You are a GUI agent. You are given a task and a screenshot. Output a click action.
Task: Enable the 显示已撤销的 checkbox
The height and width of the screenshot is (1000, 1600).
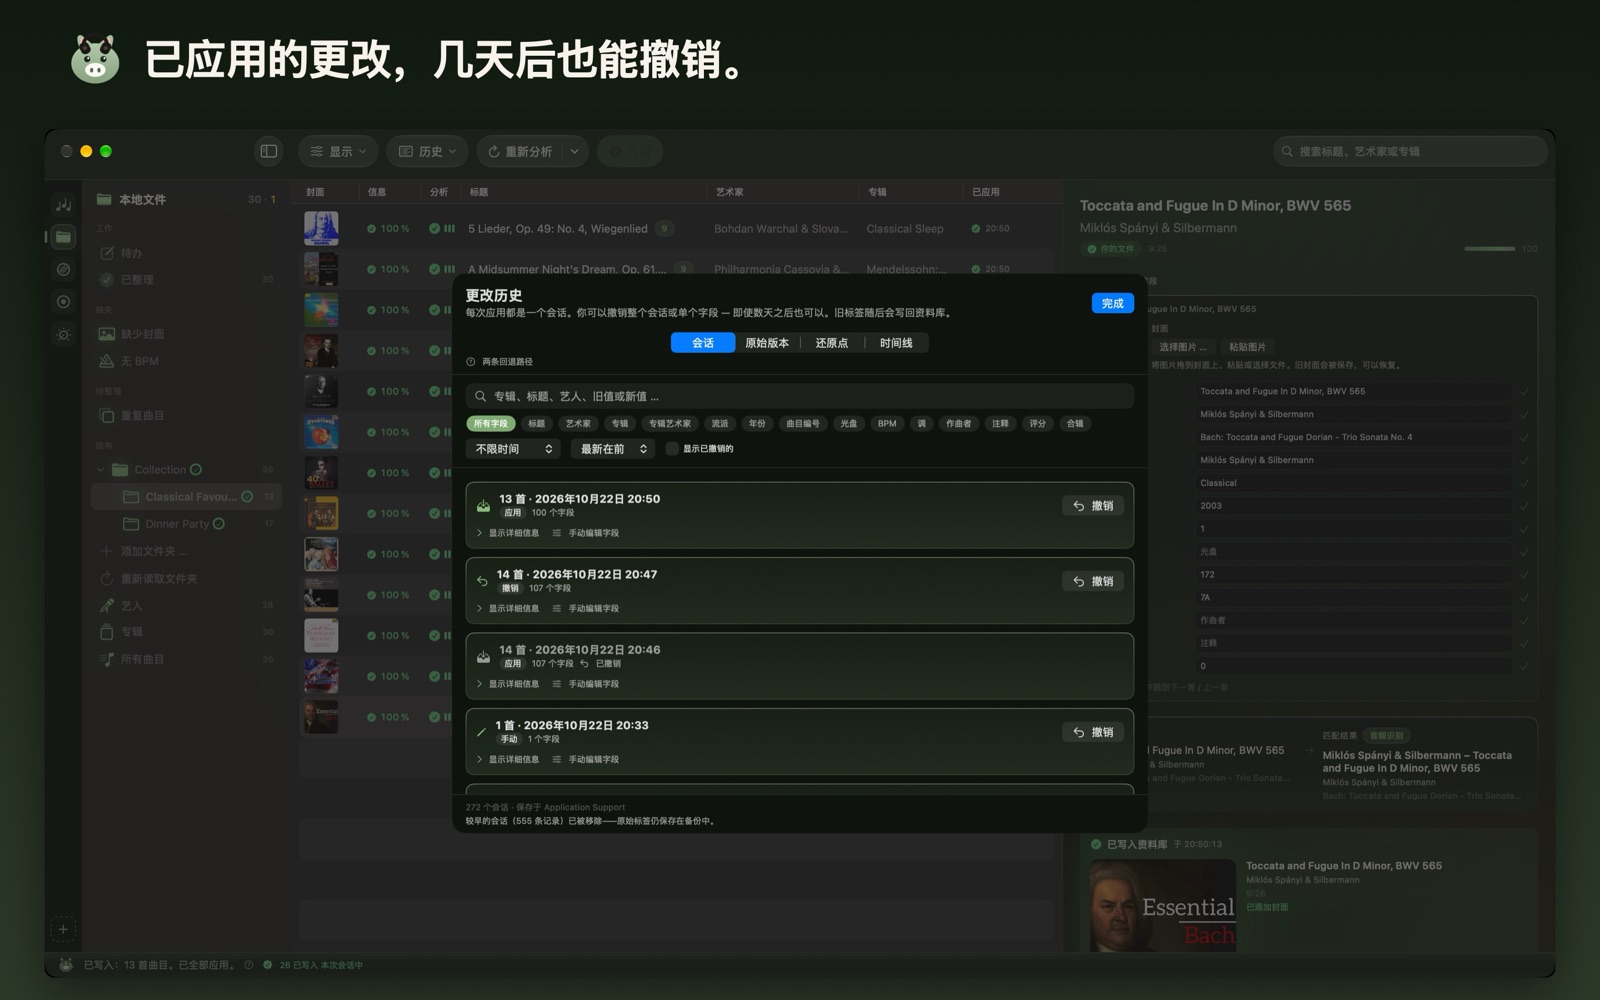tap(672, 449)
